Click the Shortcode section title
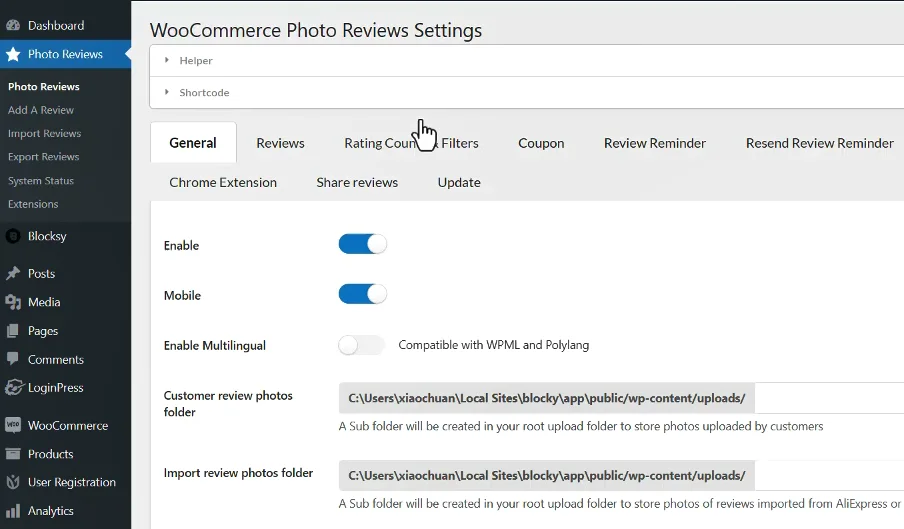This screenshot has height=529, width=904. [204, 93]
